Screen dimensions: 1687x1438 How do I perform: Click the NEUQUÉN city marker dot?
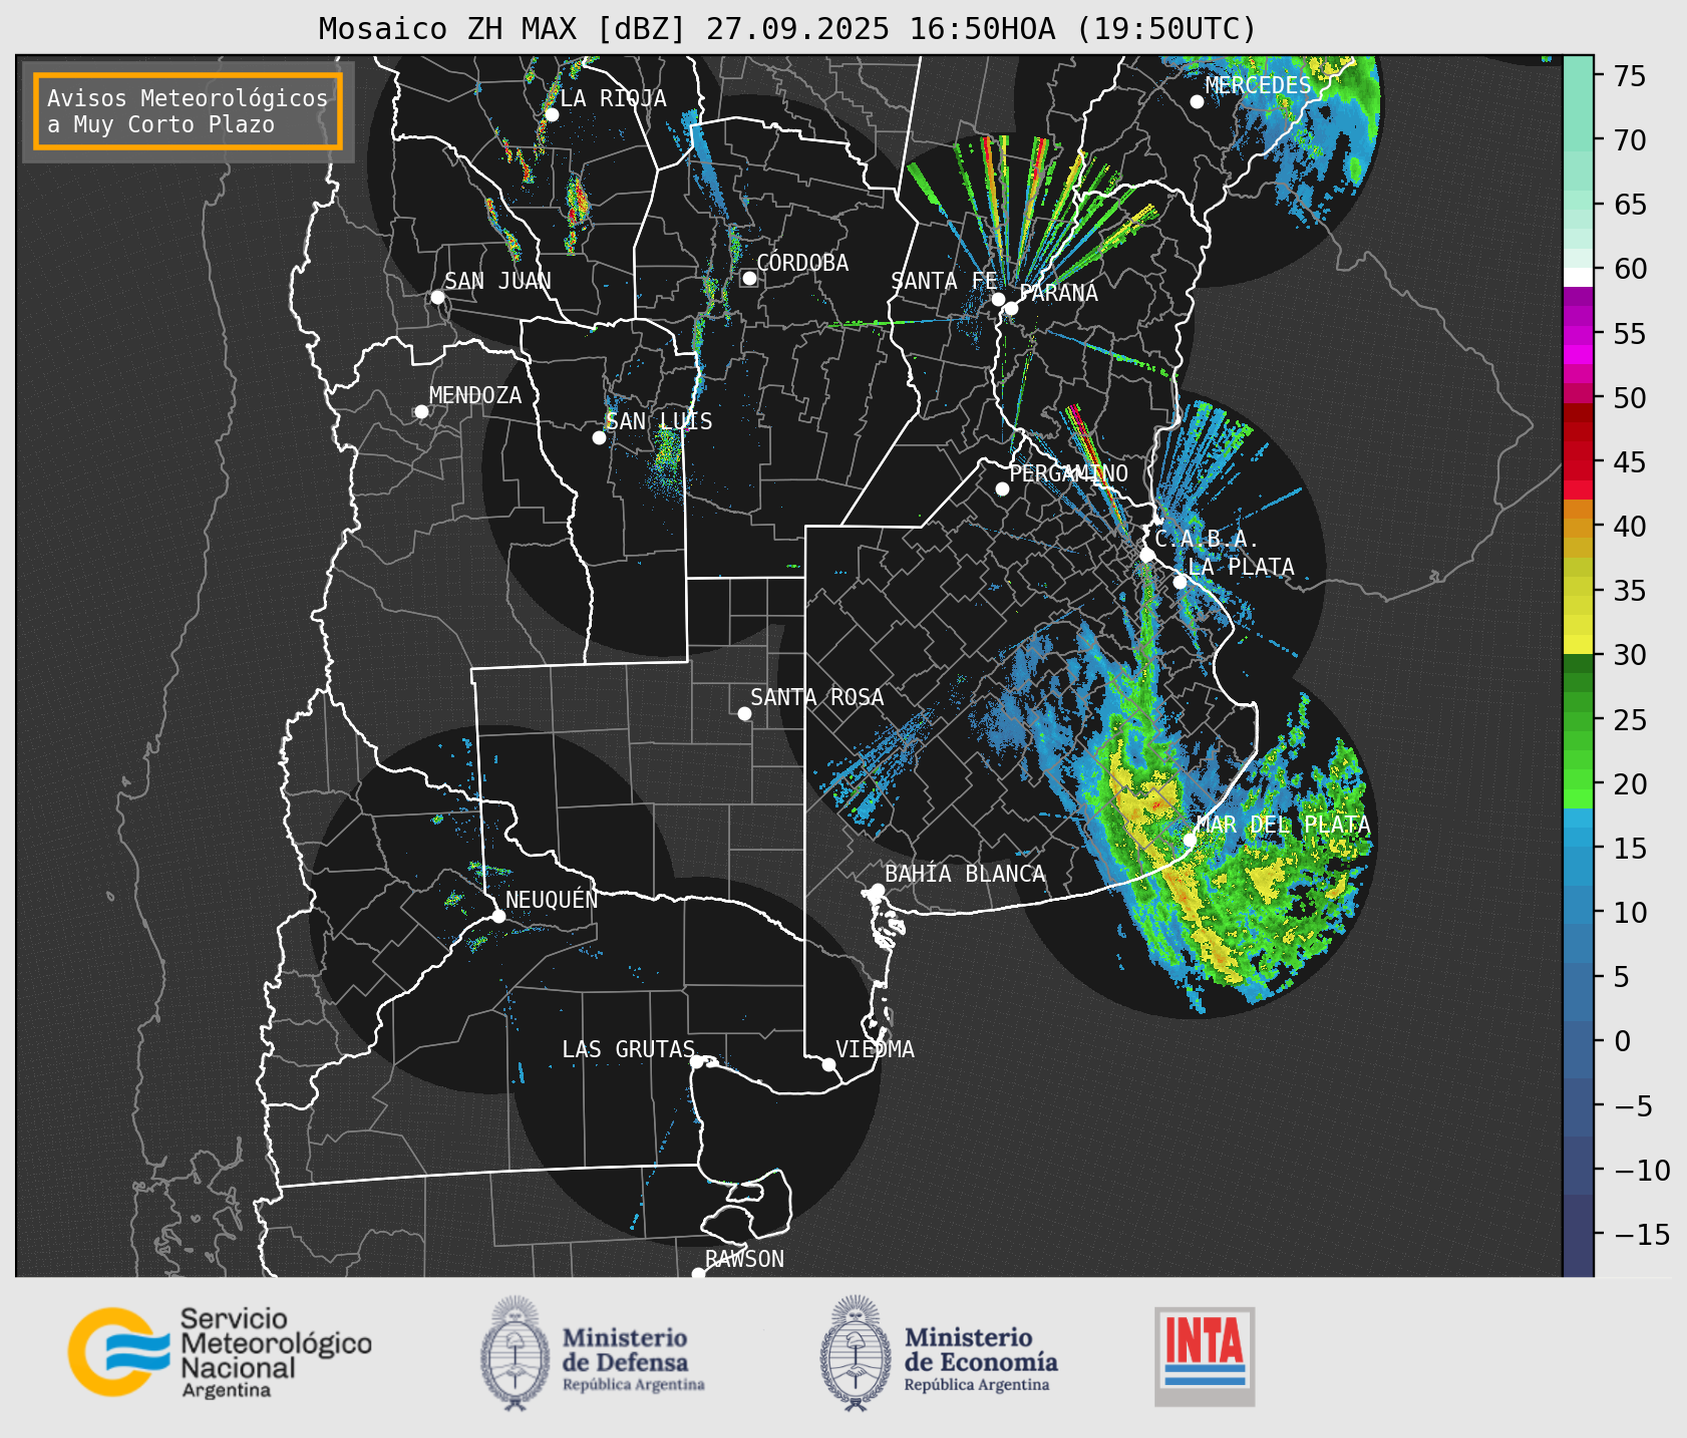click(498, 916)
